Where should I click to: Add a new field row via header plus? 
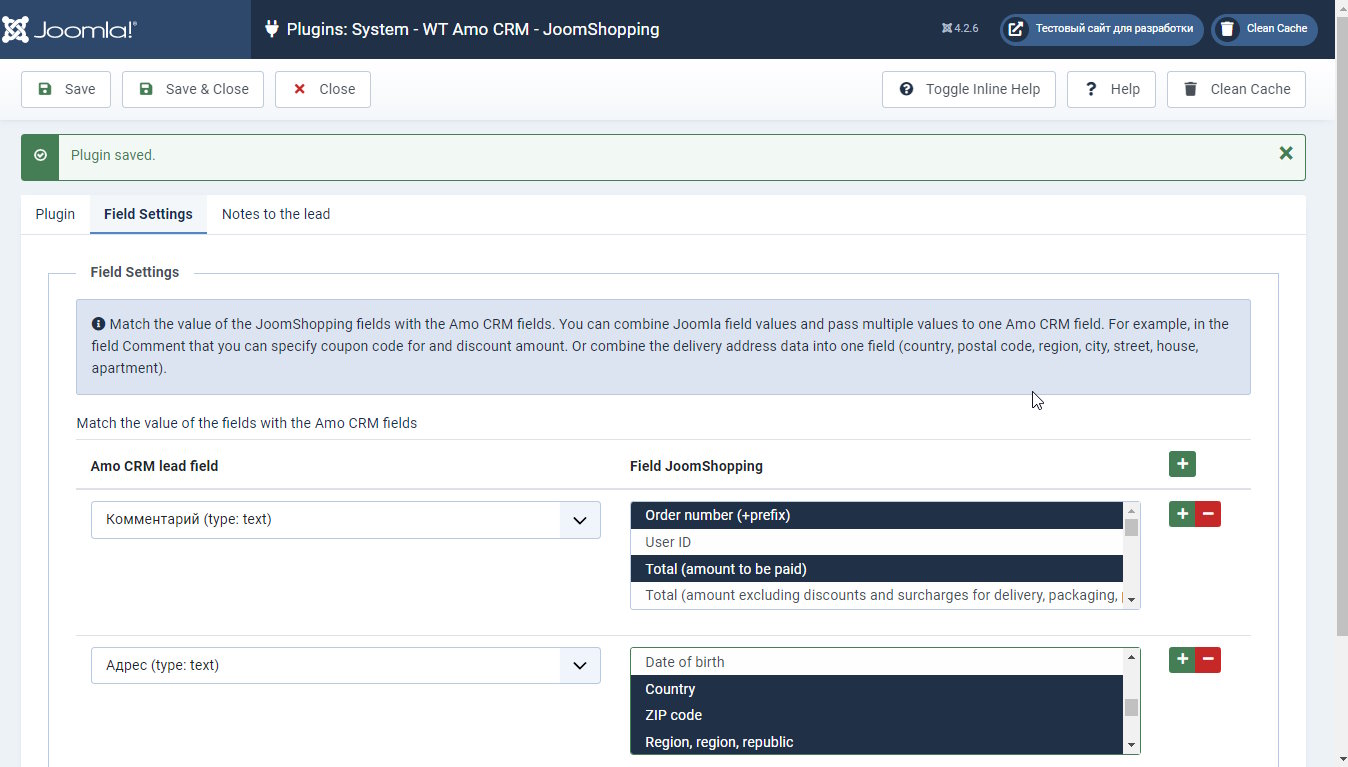(x=1182, y=464)
